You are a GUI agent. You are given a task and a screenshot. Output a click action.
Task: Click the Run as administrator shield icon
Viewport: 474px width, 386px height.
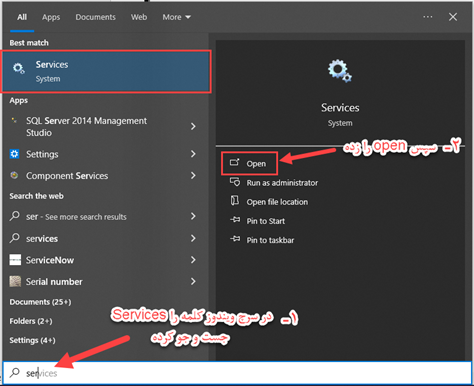235,182
